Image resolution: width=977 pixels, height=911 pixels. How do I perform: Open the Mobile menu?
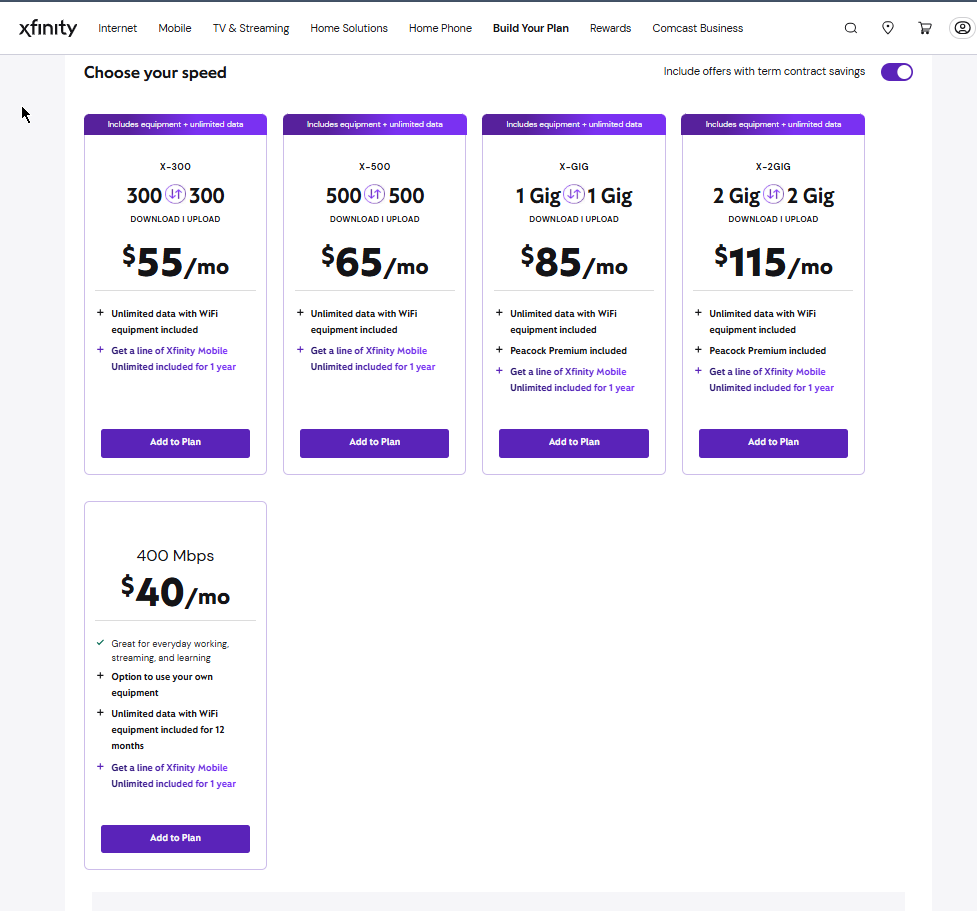pos(174,28)
